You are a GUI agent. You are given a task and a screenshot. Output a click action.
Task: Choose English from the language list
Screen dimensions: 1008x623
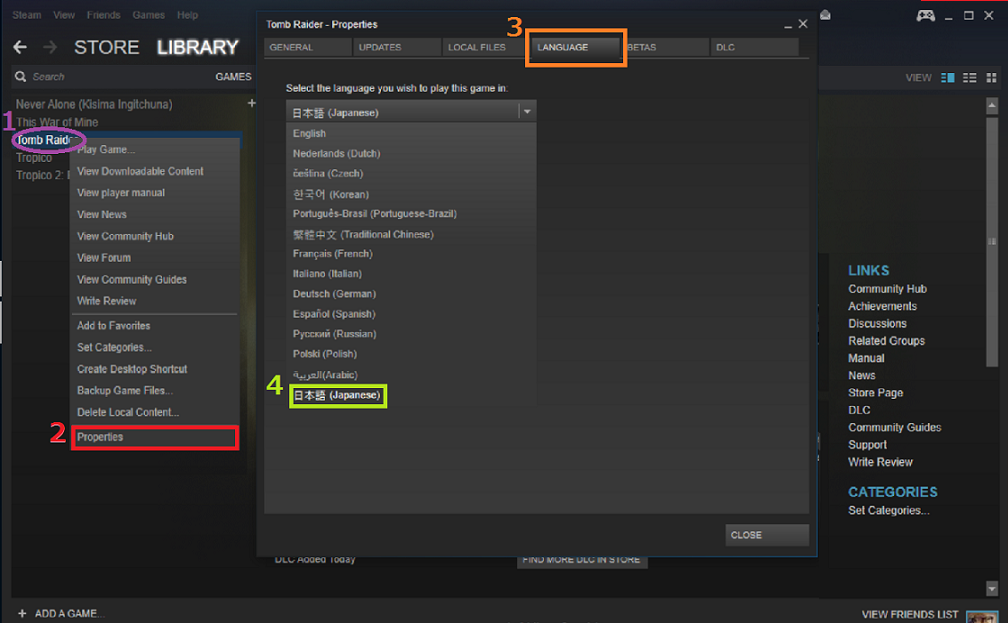pyautogui.click(x=411, y=133)
